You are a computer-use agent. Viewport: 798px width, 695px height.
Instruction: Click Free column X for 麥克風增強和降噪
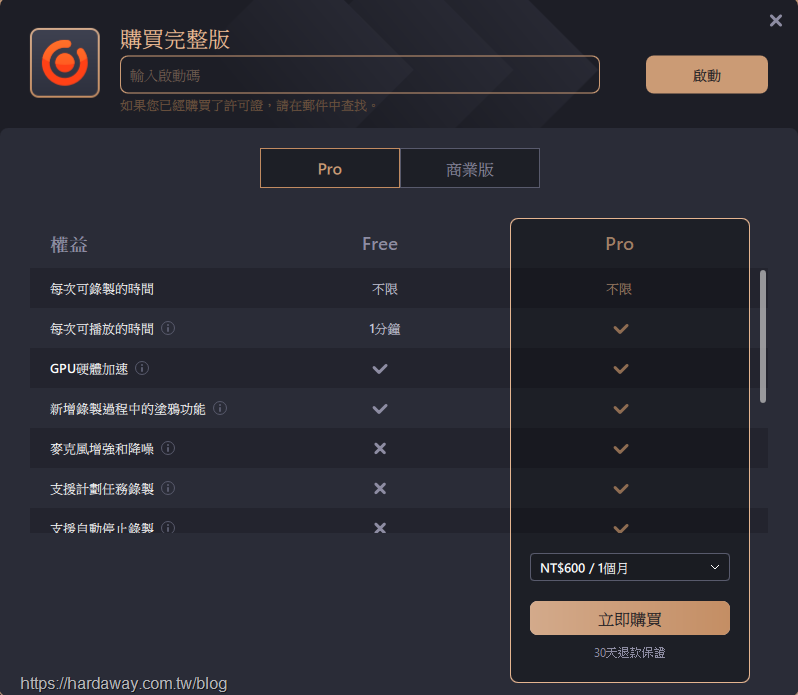coord(380,448)
